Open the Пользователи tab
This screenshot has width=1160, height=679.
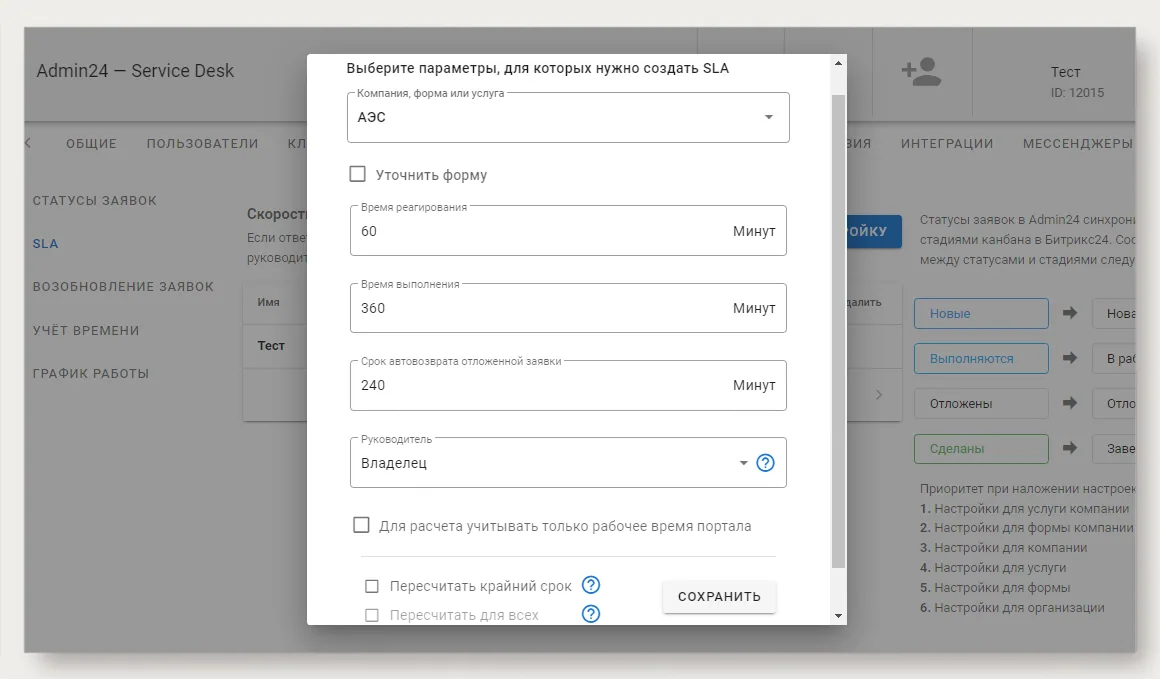click(x=203, y=143)
